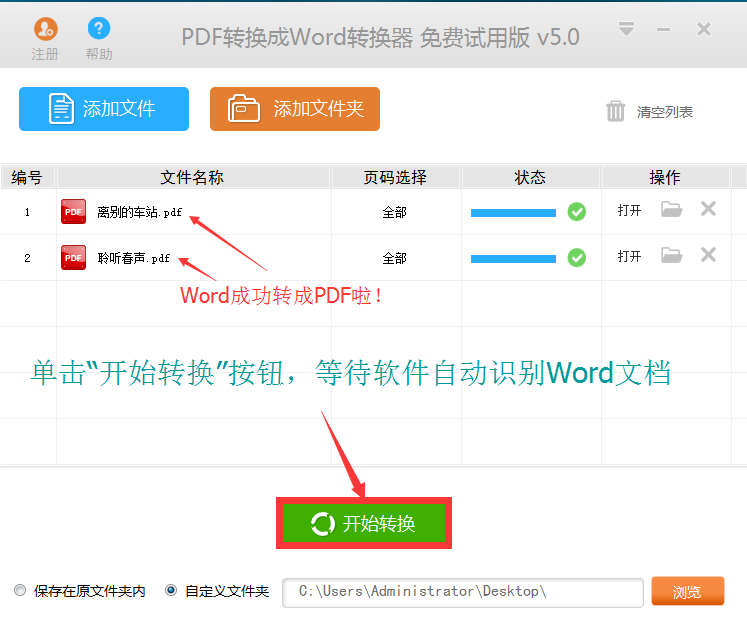Click progress bar of 聆听春声.pdf
The image size is (747, 634).
click(x=513, y=259)
